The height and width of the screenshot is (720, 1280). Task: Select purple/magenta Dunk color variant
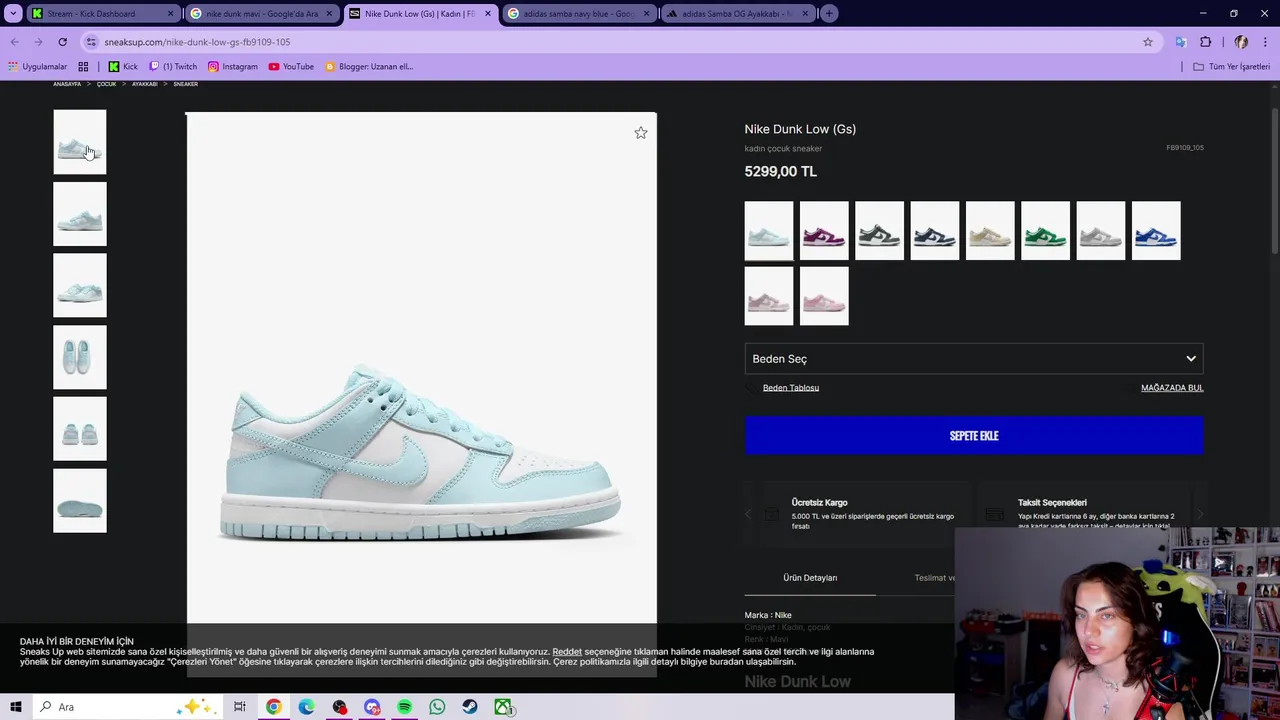click(824, 231)
